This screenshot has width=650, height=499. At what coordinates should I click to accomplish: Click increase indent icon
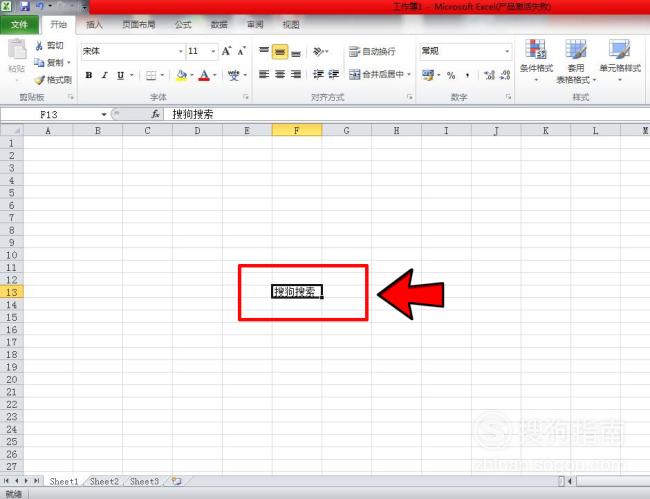pos(334,75)
